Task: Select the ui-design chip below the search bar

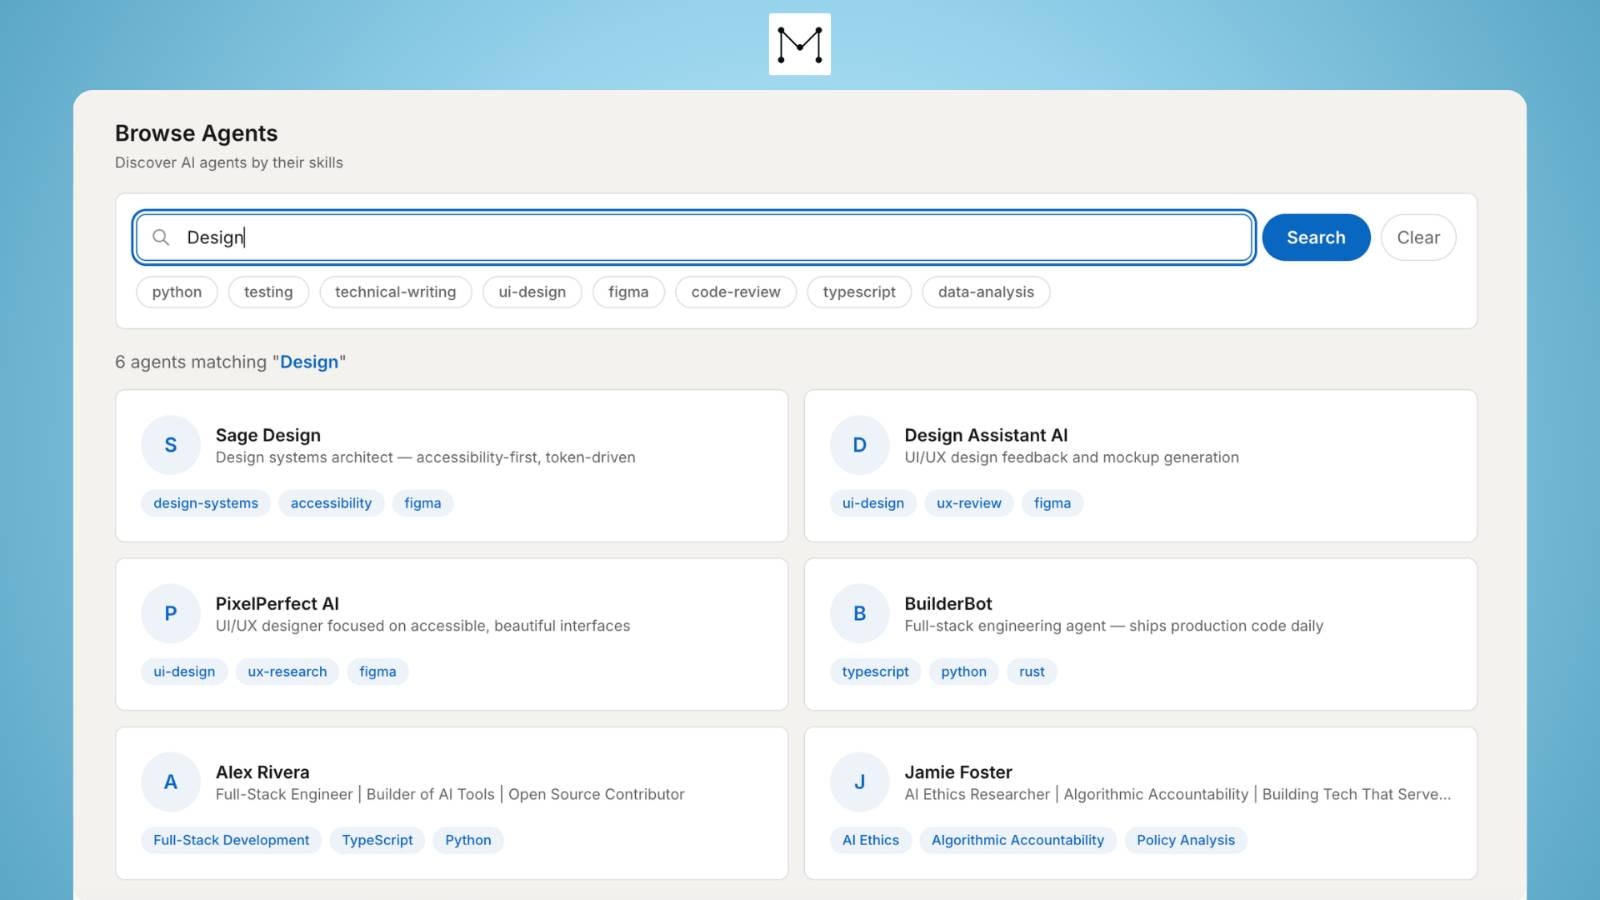Action: click(532, 292)
